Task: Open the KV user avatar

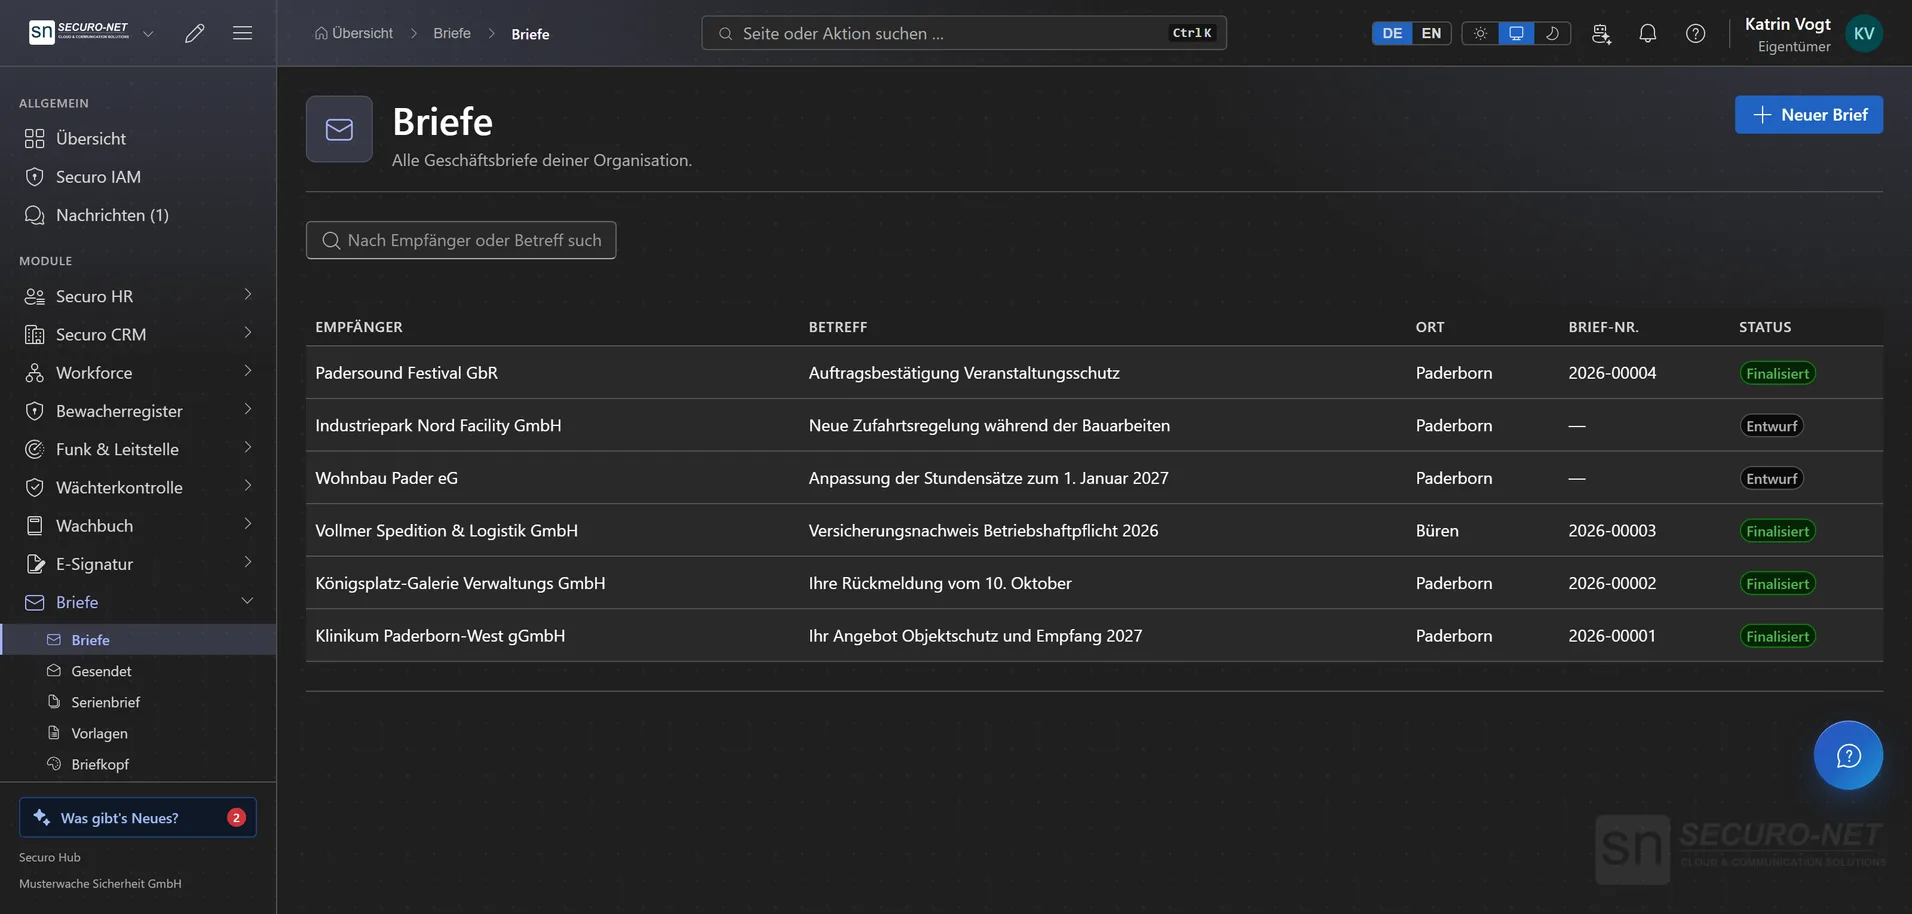Action: pyautogui.click(x=1864, y=33)
